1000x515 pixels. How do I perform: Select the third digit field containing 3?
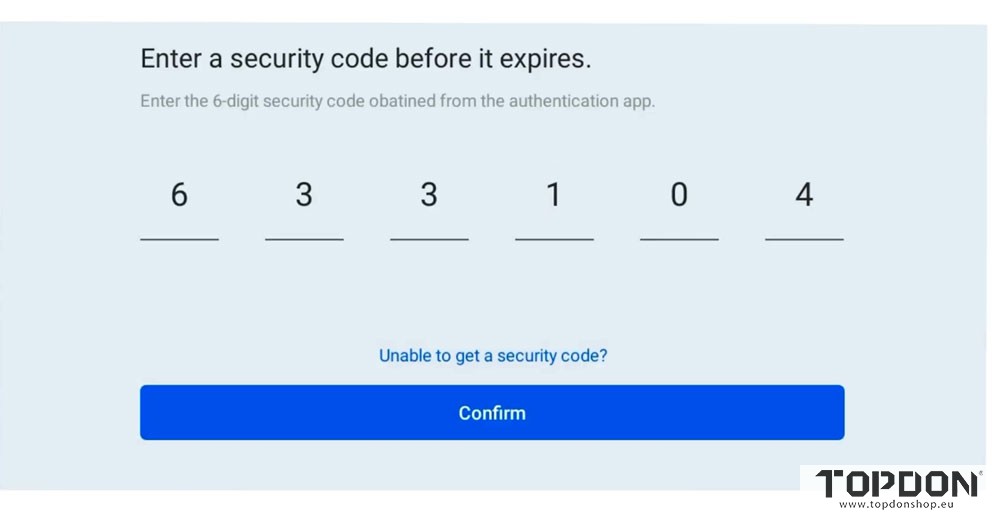(429, 195)
